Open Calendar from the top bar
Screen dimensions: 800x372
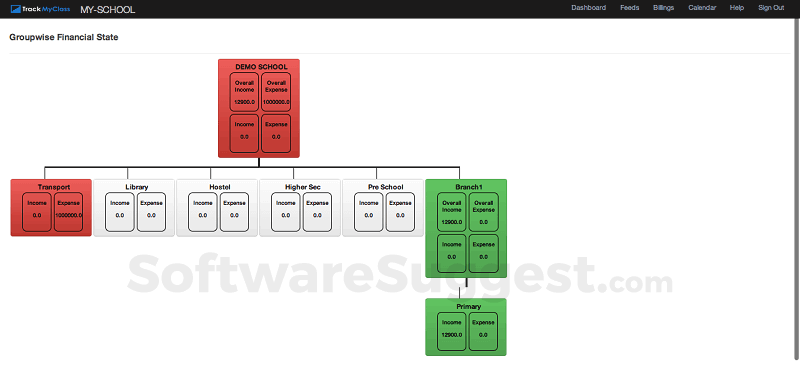(x=702, y=8)
